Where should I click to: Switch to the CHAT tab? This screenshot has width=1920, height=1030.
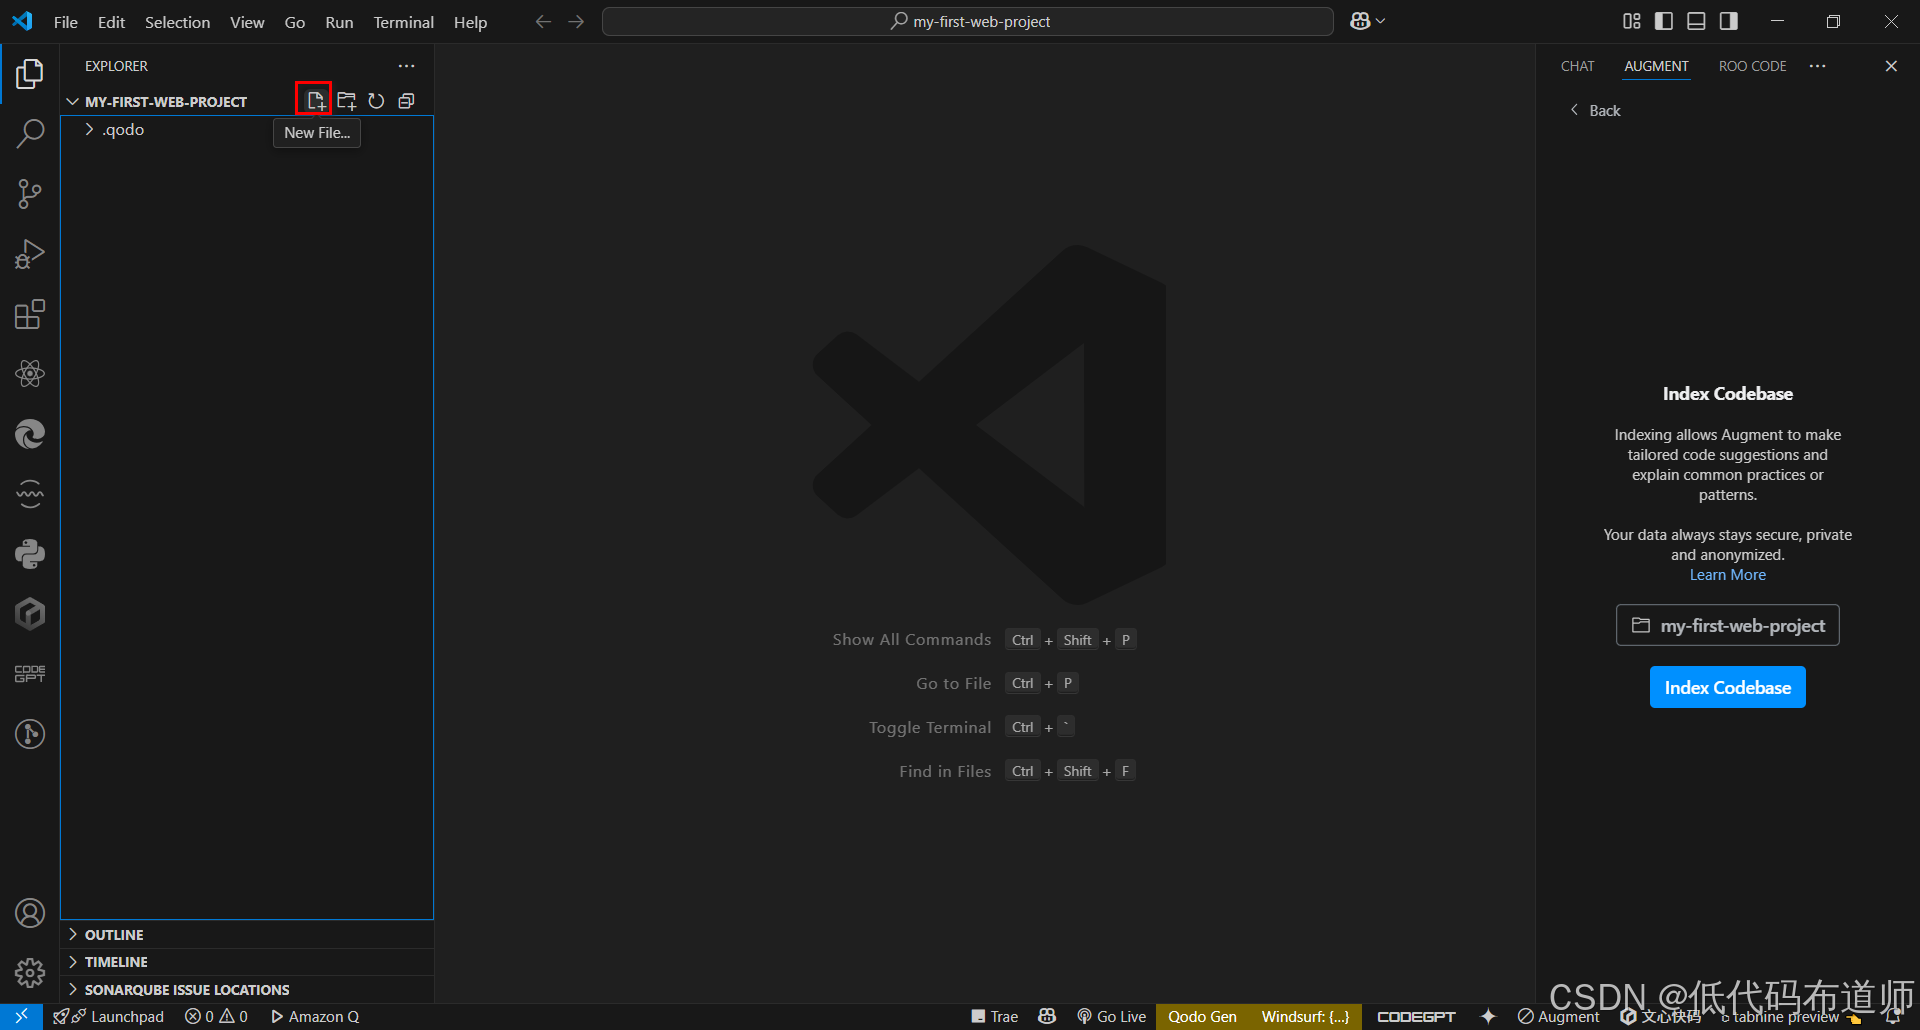(1577, 66)
